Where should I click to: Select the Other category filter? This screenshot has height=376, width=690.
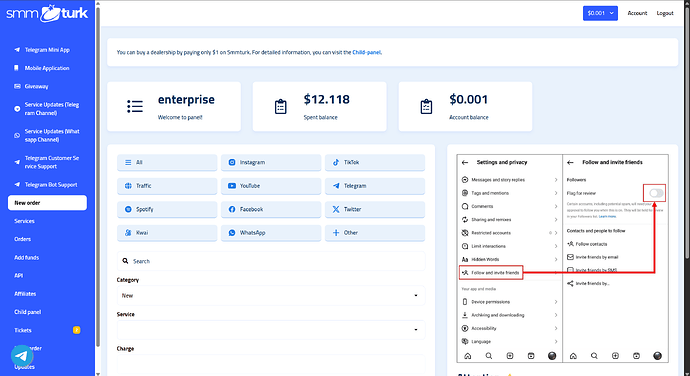pyautogui.click(x=375, y=232)
